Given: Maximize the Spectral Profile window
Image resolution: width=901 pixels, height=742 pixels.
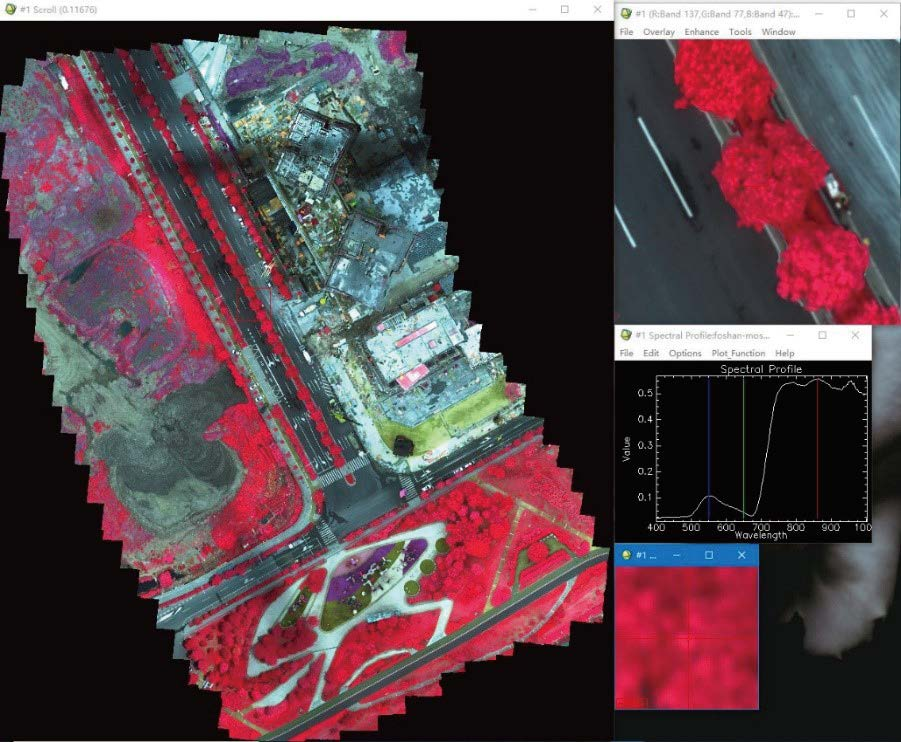Looking at the screenshot, I should [822, 335].
